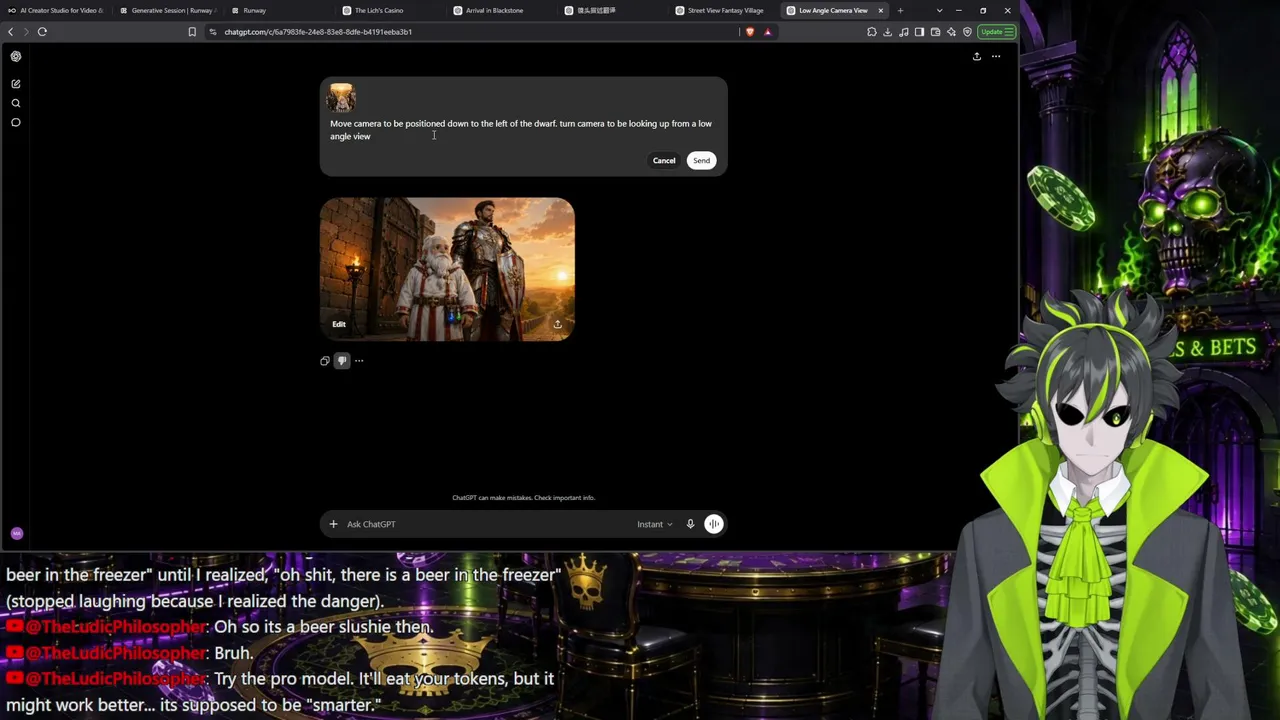Switch to Street View Fantasy Village tab
This screenshot has width=1280, height=720.
point(722,10)
